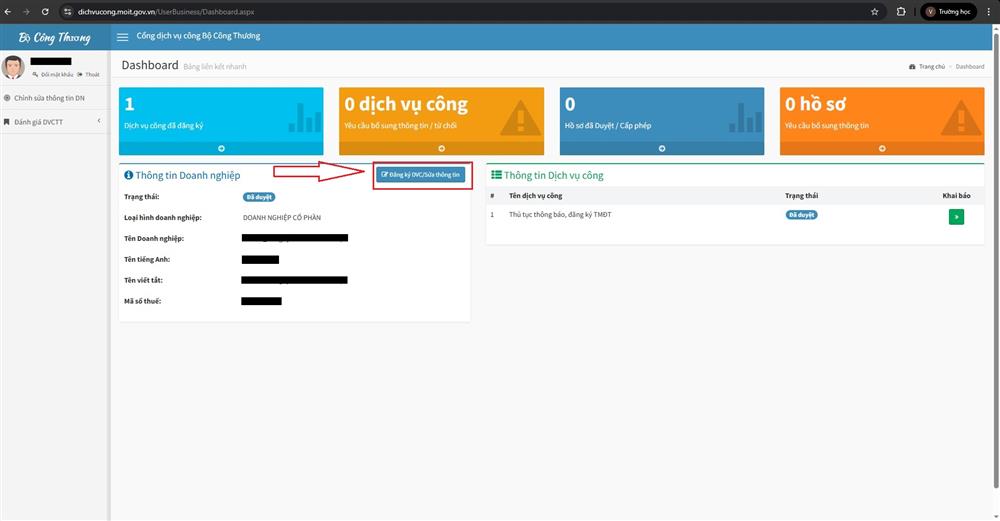The image size is (1000, 521).
Task: Click arrow icon under '0 hồ sơ' card
Action: pyautogui.click(x=882, y=148)
